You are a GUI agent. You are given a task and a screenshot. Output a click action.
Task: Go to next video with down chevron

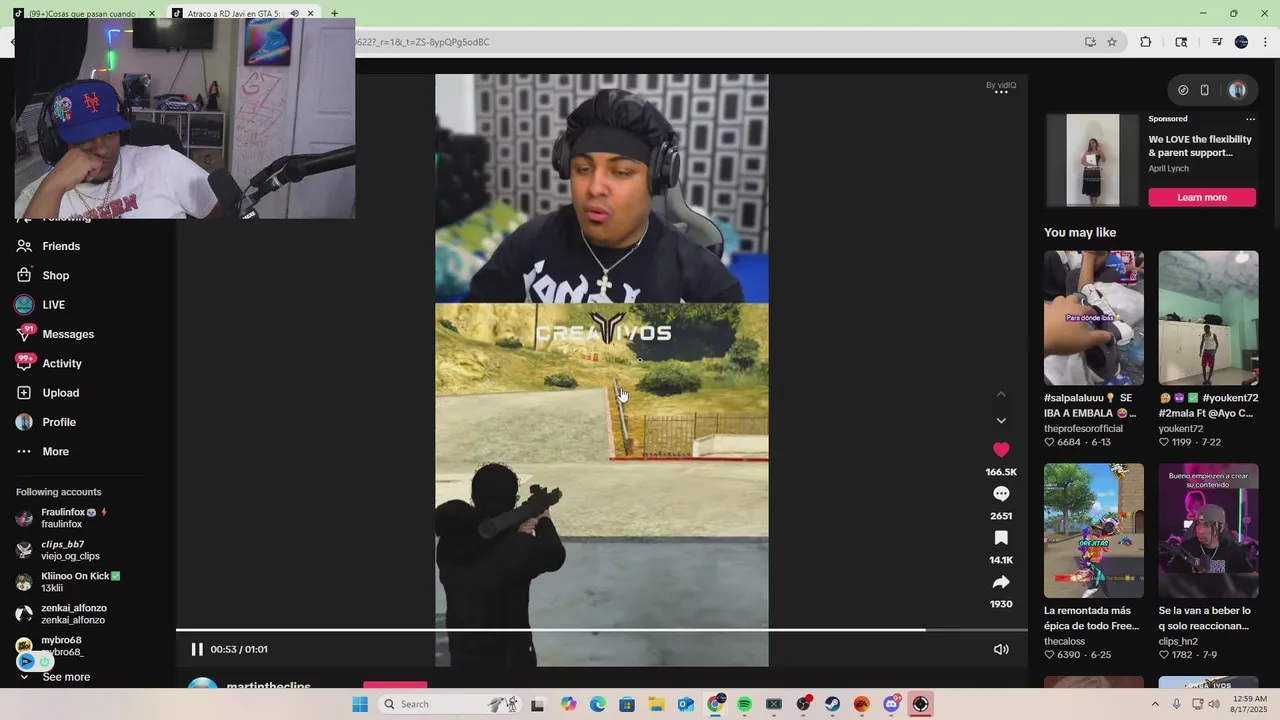coord(1001,421)
